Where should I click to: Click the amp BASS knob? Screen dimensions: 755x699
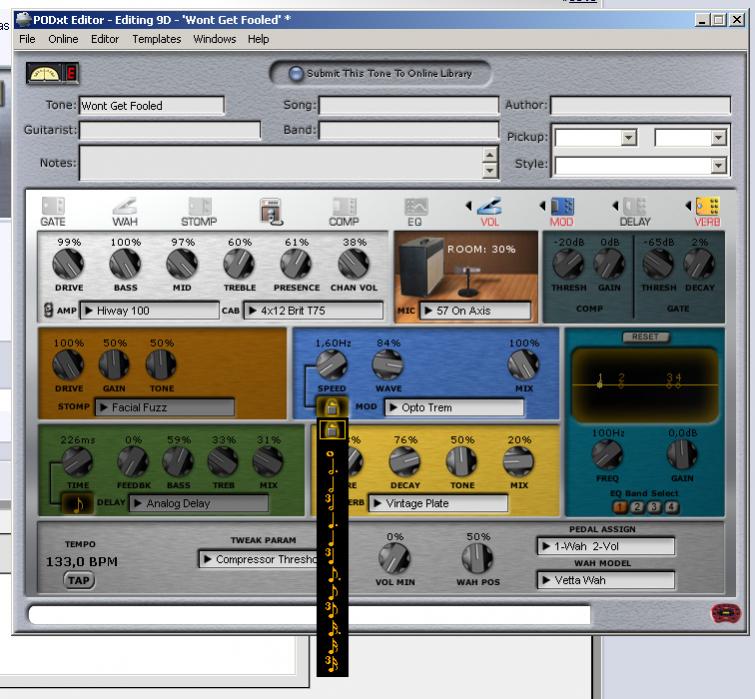[x=125, y=264]
